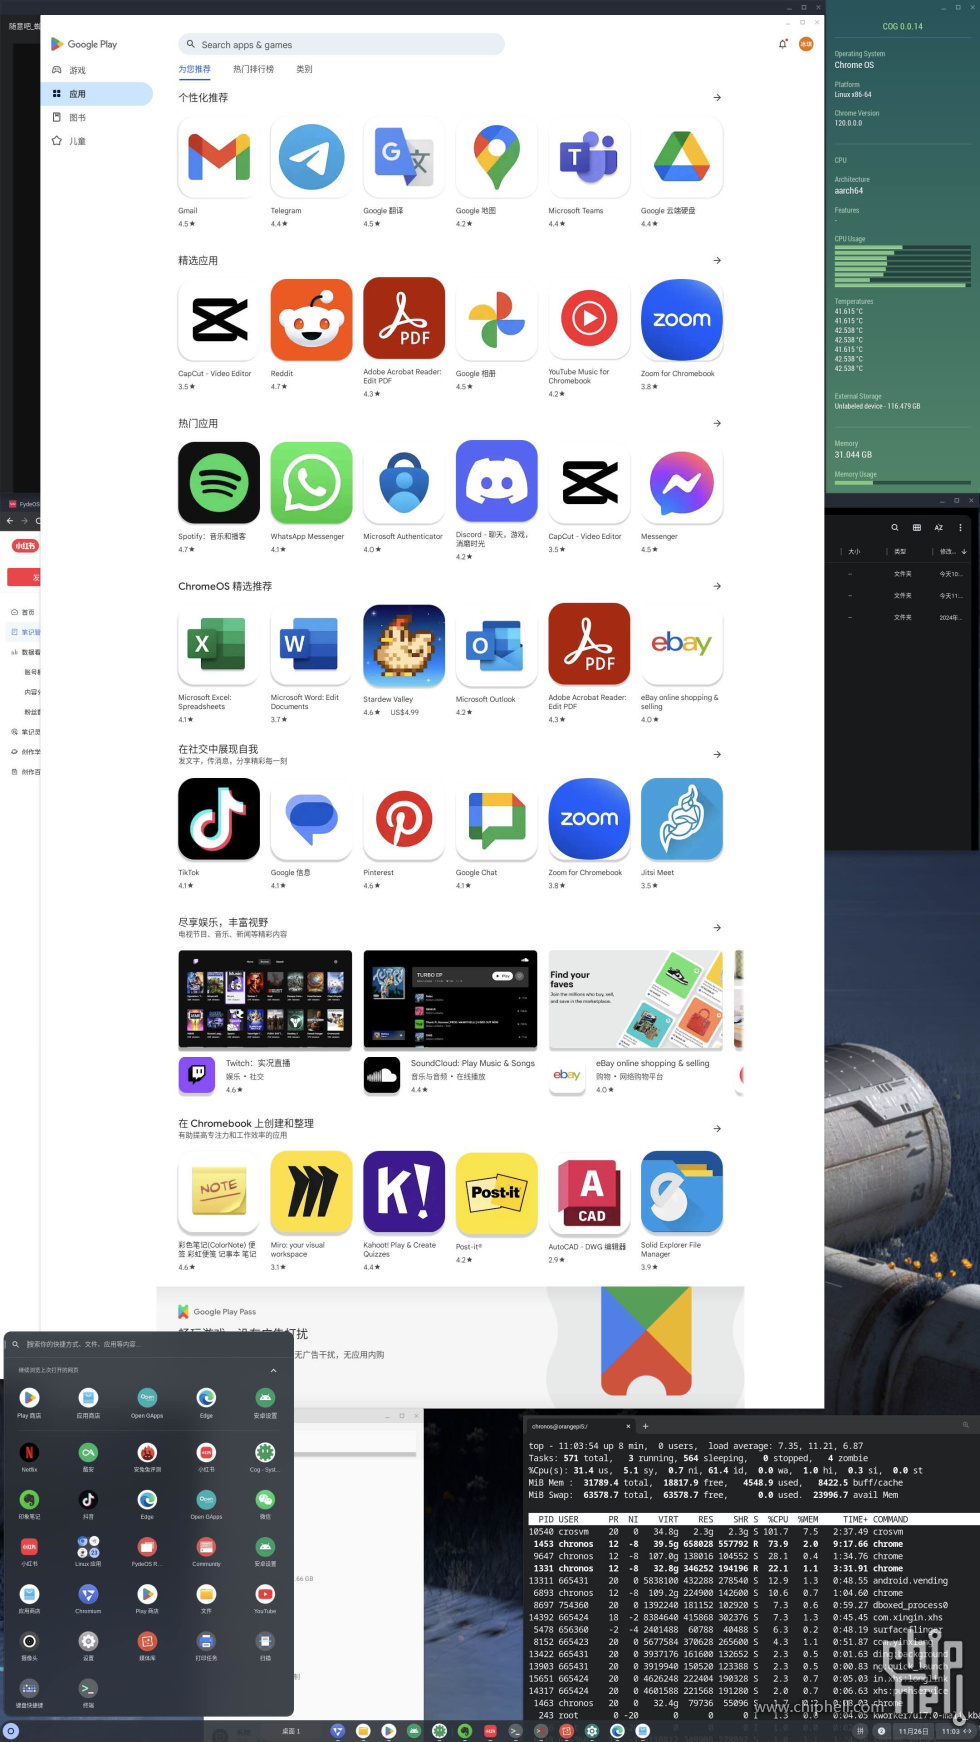Launch YouTube from the app launcher
This screenshot has width=980, height=1742.
tap(265, 1598)
